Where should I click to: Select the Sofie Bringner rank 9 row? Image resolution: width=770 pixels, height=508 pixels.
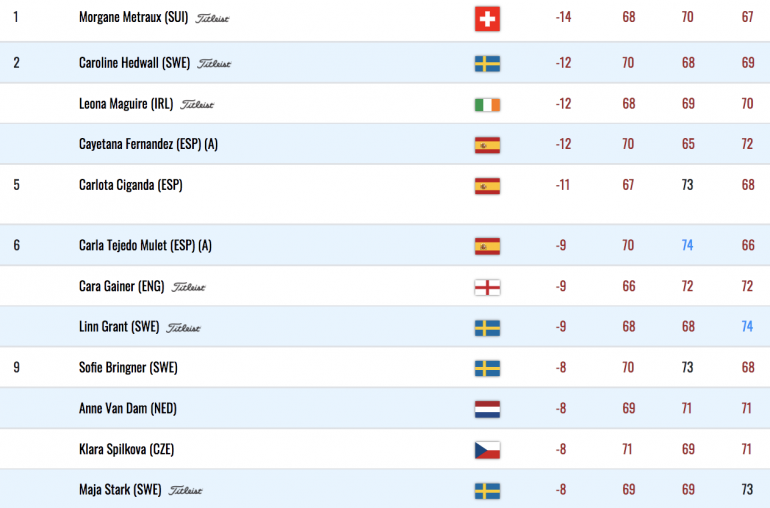pyautogui.click(x=385, y=367)
